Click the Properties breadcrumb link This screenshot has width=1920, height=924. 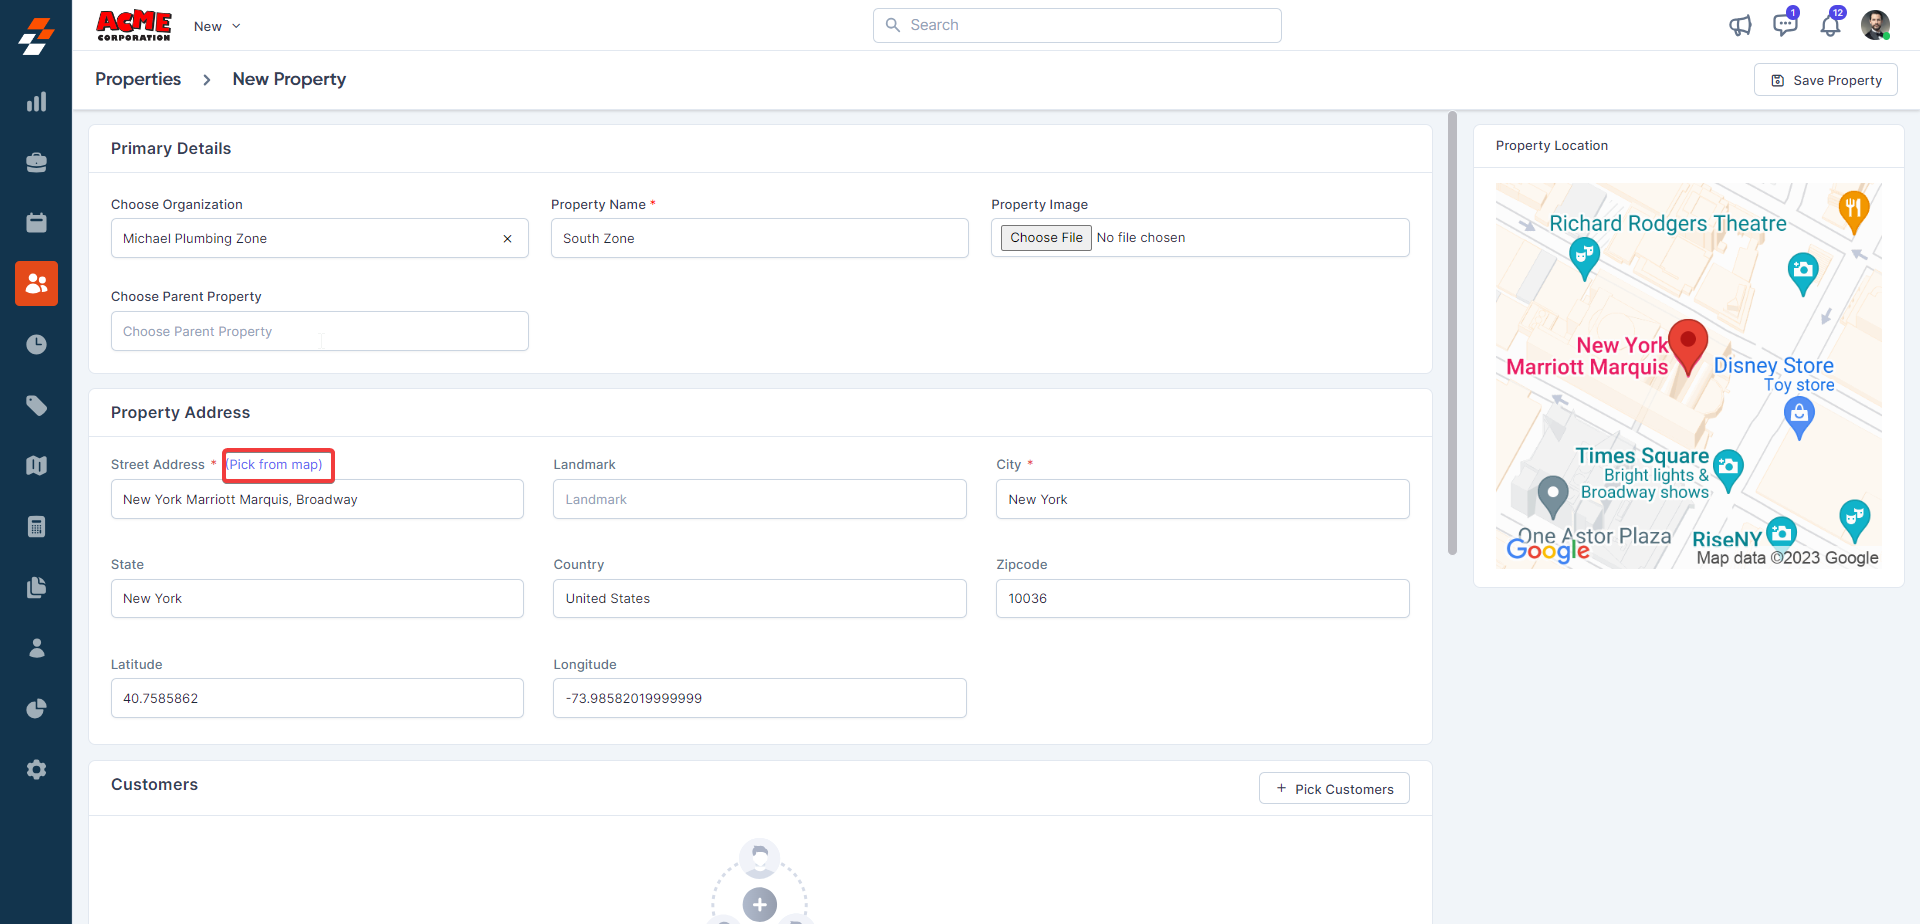[138, 79]
